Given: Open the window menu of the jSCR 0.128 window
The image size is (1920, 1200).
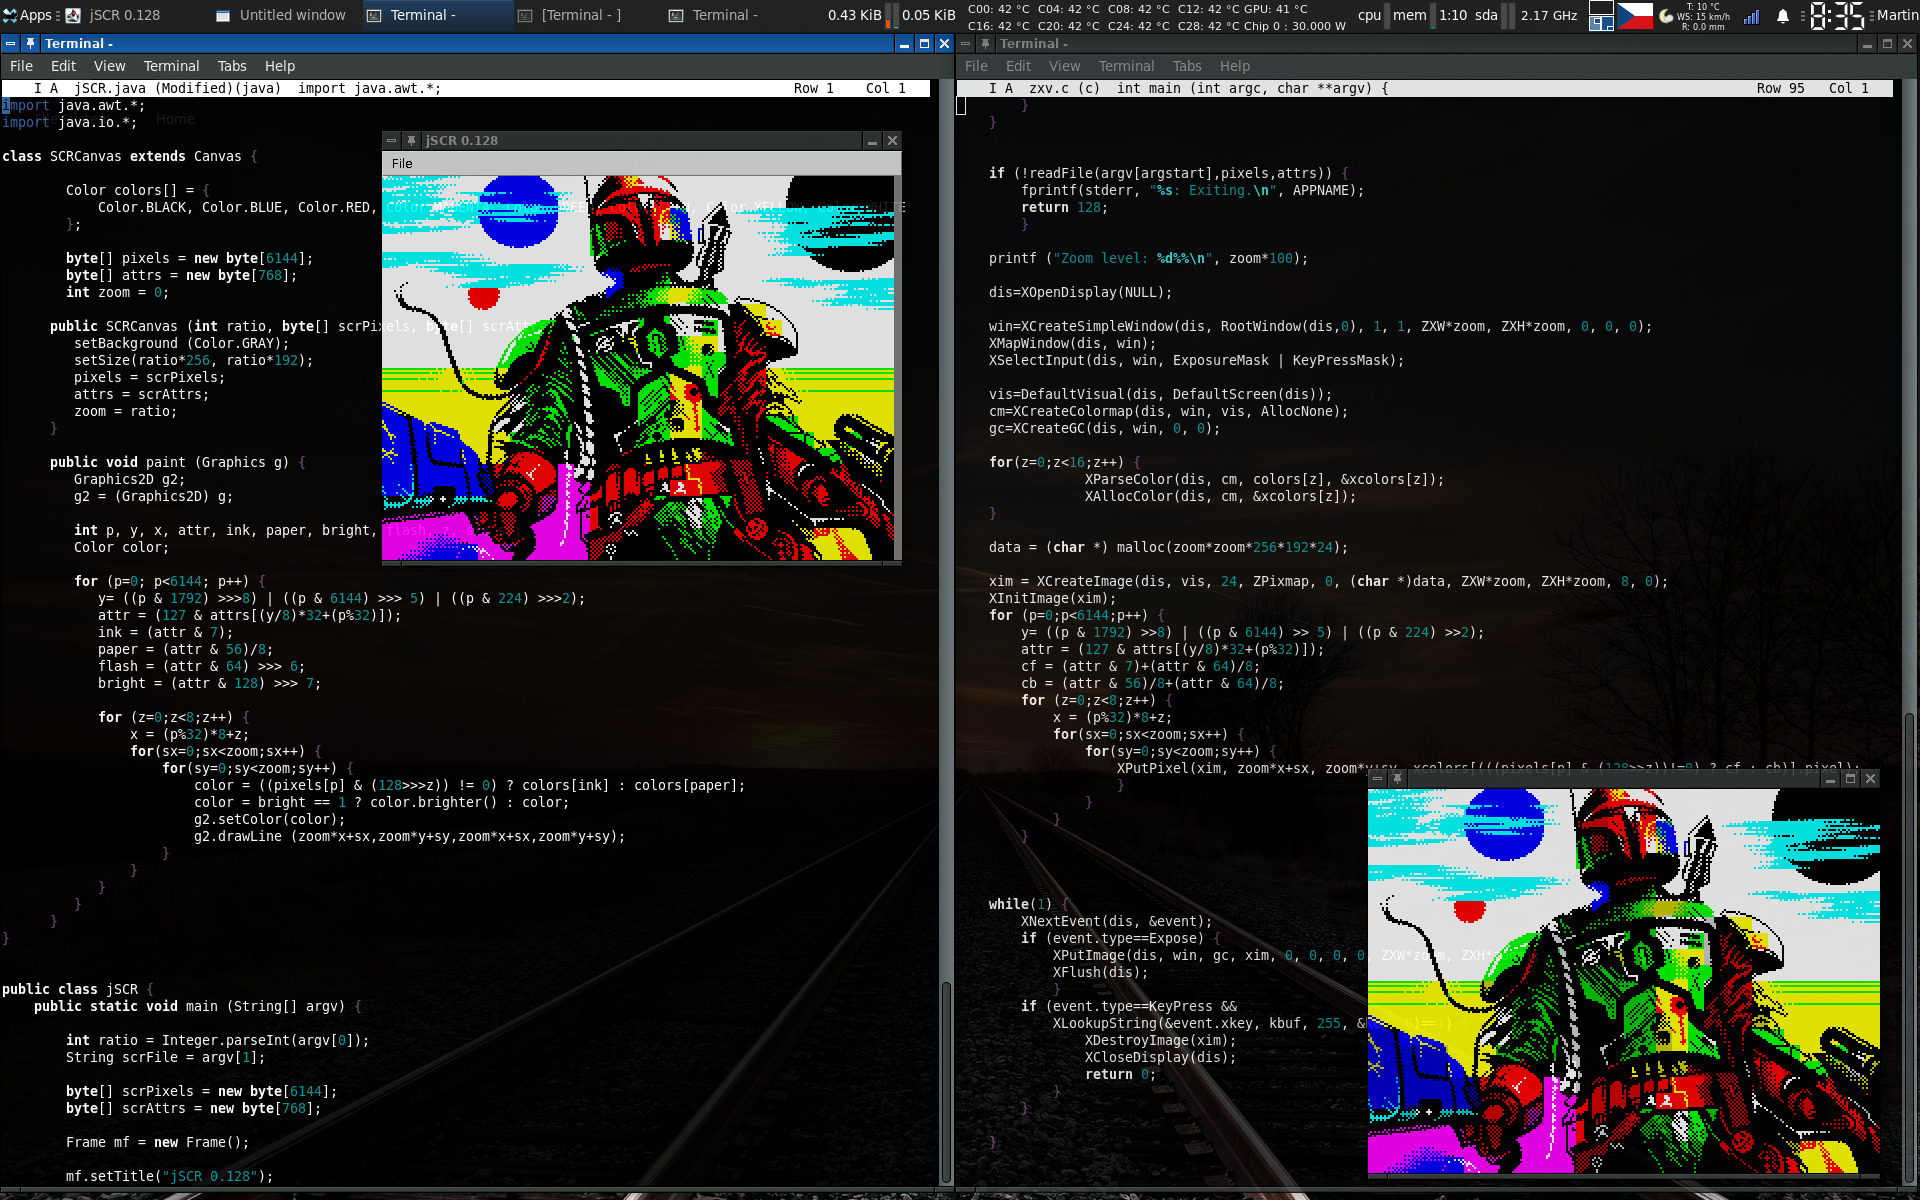Looking at the screenshot, I should (392, 141).
